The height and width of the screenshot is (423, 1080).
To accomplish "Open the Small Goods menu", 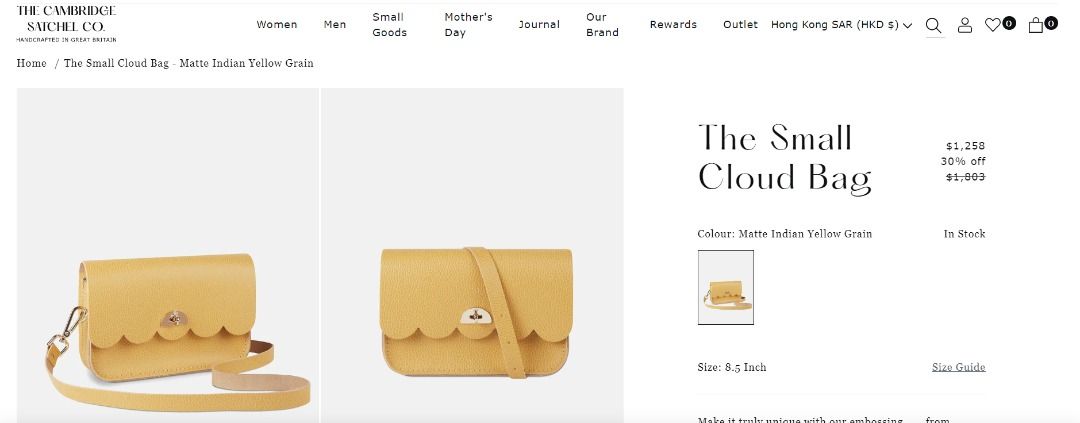I will click(390, 25).
